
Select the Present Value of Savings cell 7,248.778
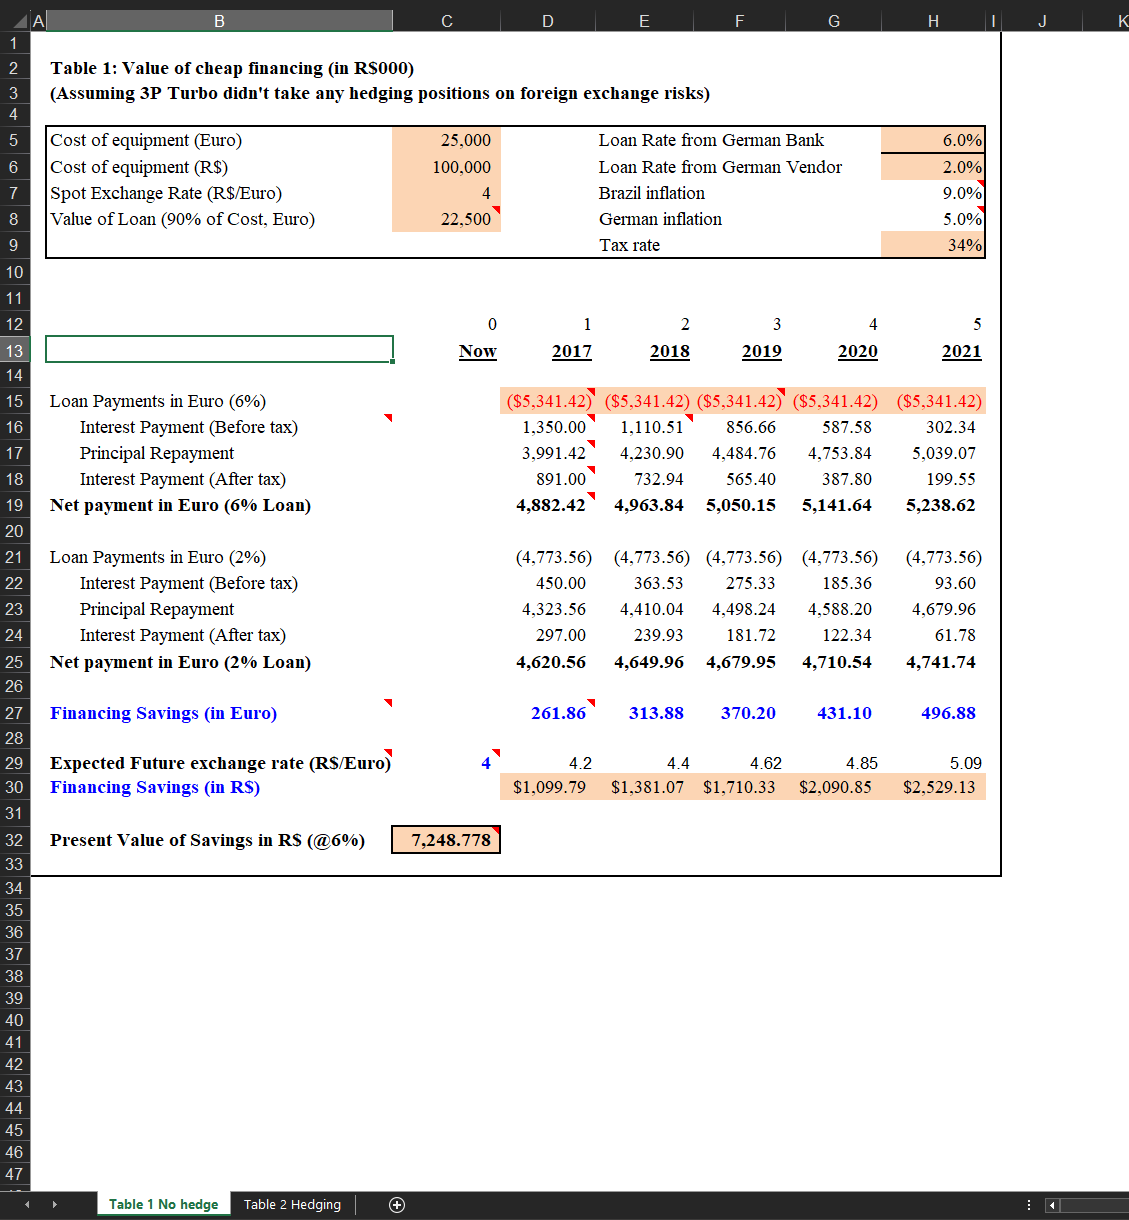[446, 840]
